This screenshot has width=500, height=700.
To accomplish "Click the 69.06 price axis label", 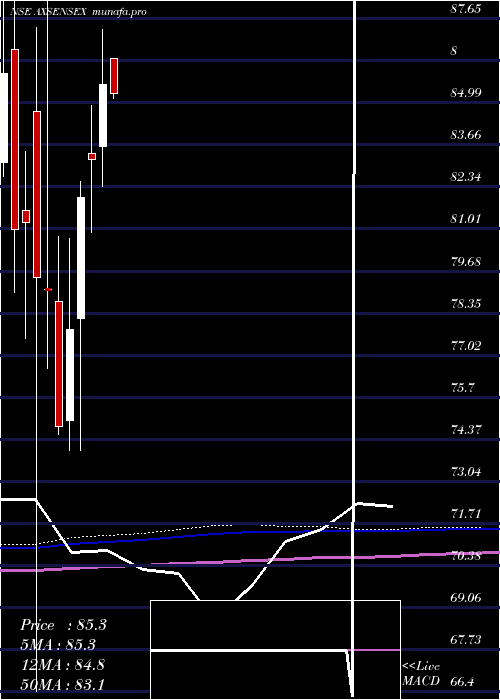I will tap(466, 597).
